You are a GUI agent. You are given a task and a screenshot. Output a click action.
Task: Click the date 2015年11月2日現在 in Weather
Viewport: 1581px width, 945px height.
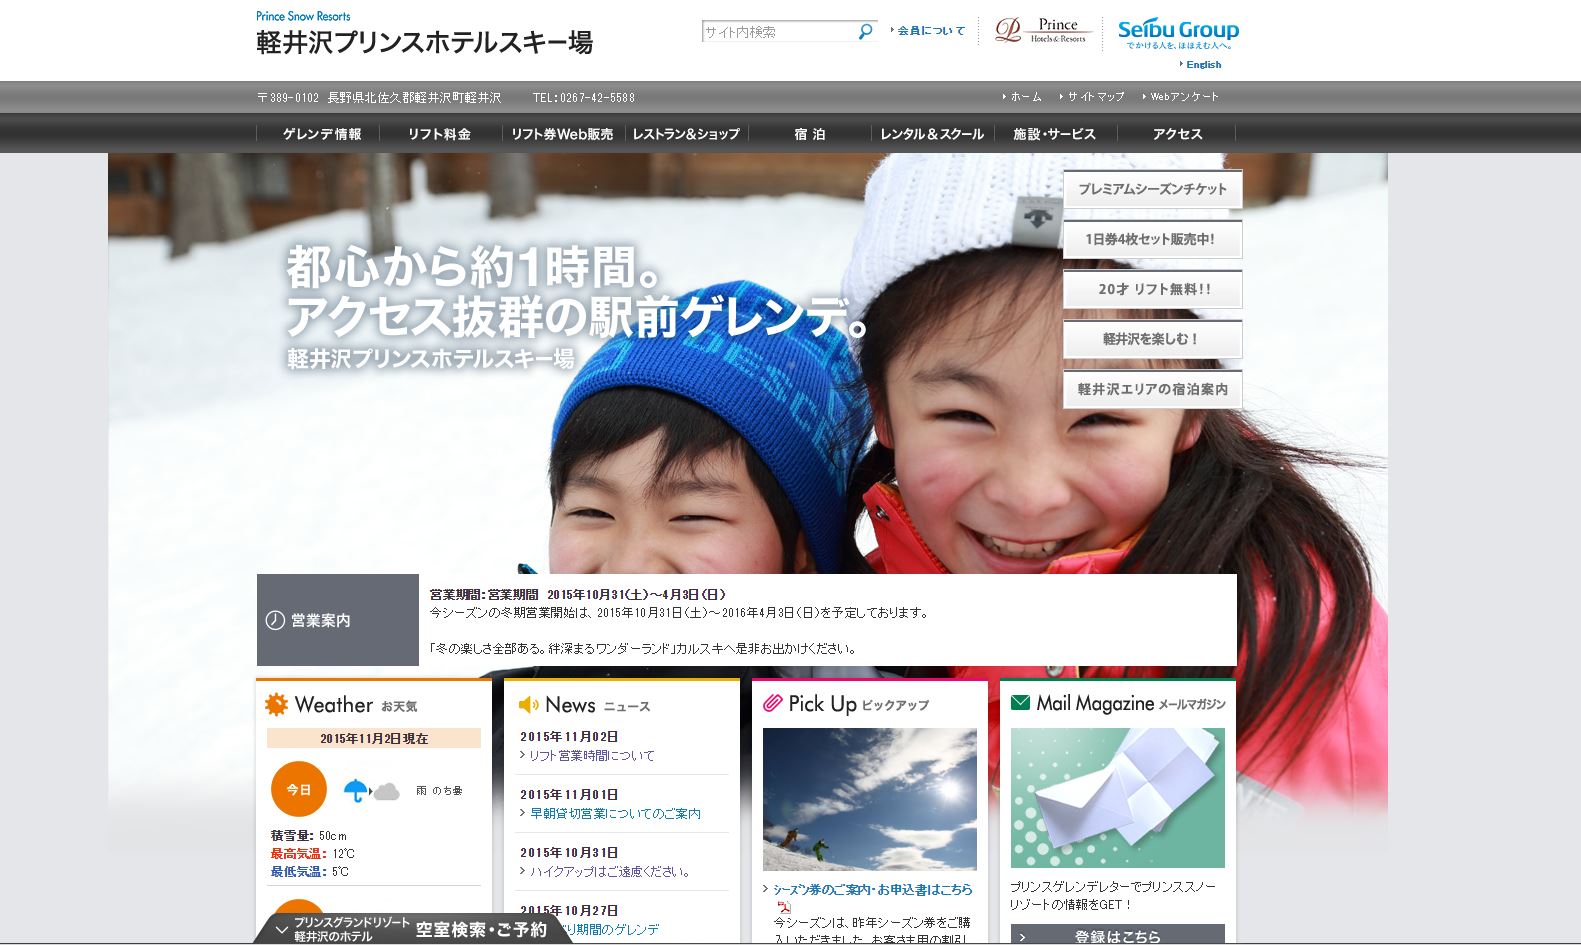coord(374,738)
